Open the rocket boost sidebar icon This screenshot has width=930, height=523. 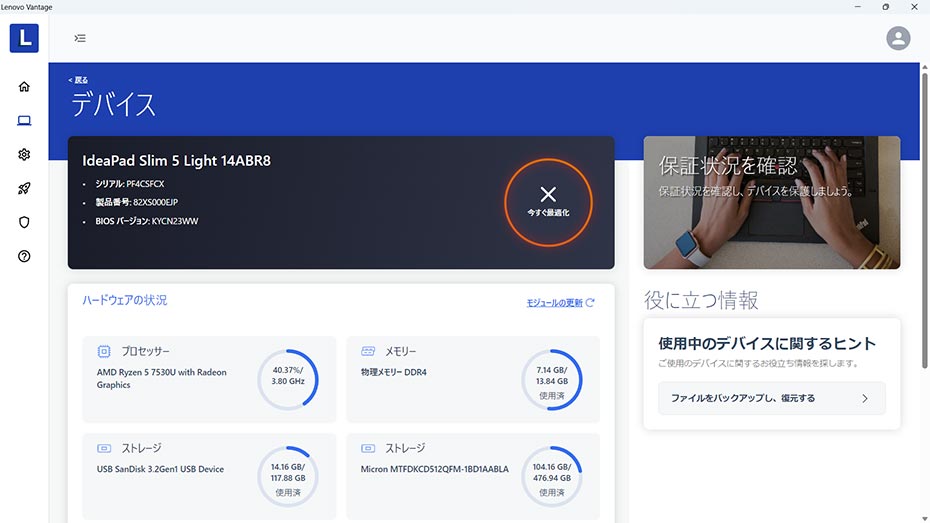(x=24, y=189)
